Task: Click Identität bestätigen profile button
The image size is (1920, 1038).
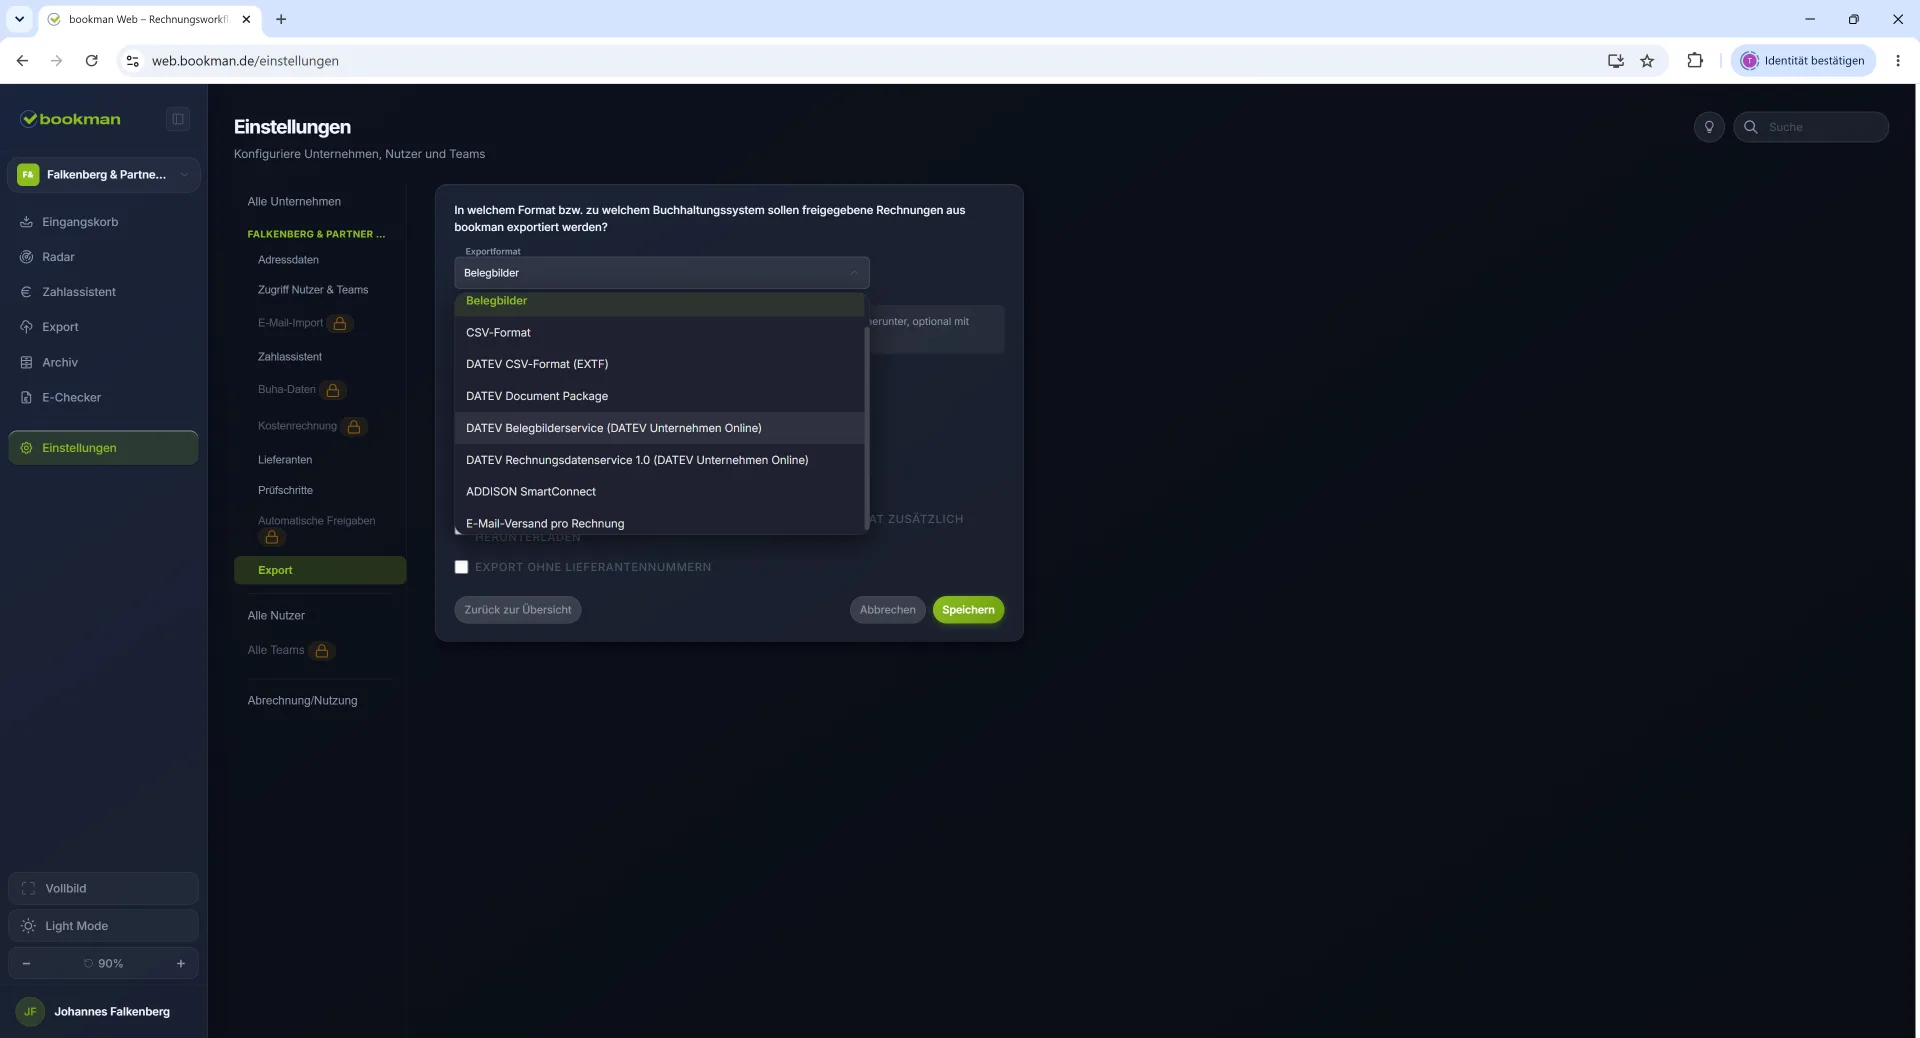Action: [1804, 61]
